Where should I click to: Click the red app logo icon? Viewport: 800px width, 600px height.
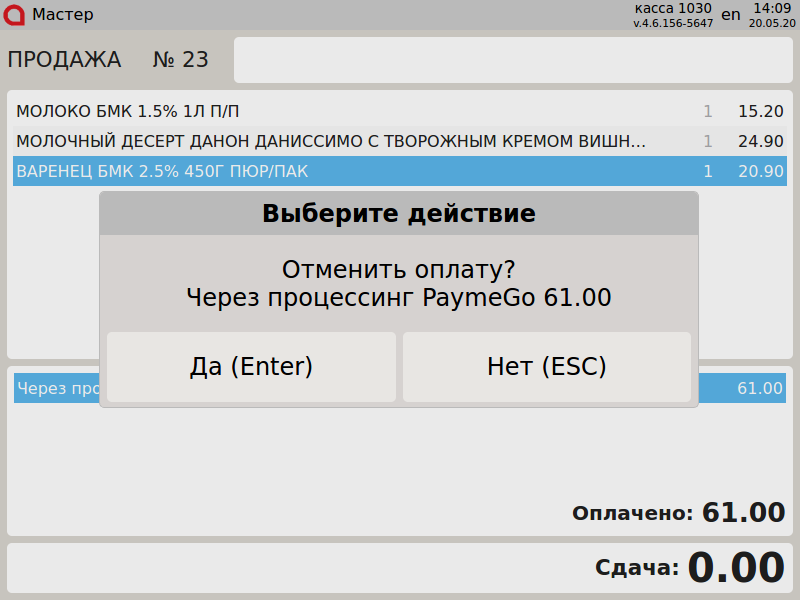pyautogui.click(x=15, y=15)
